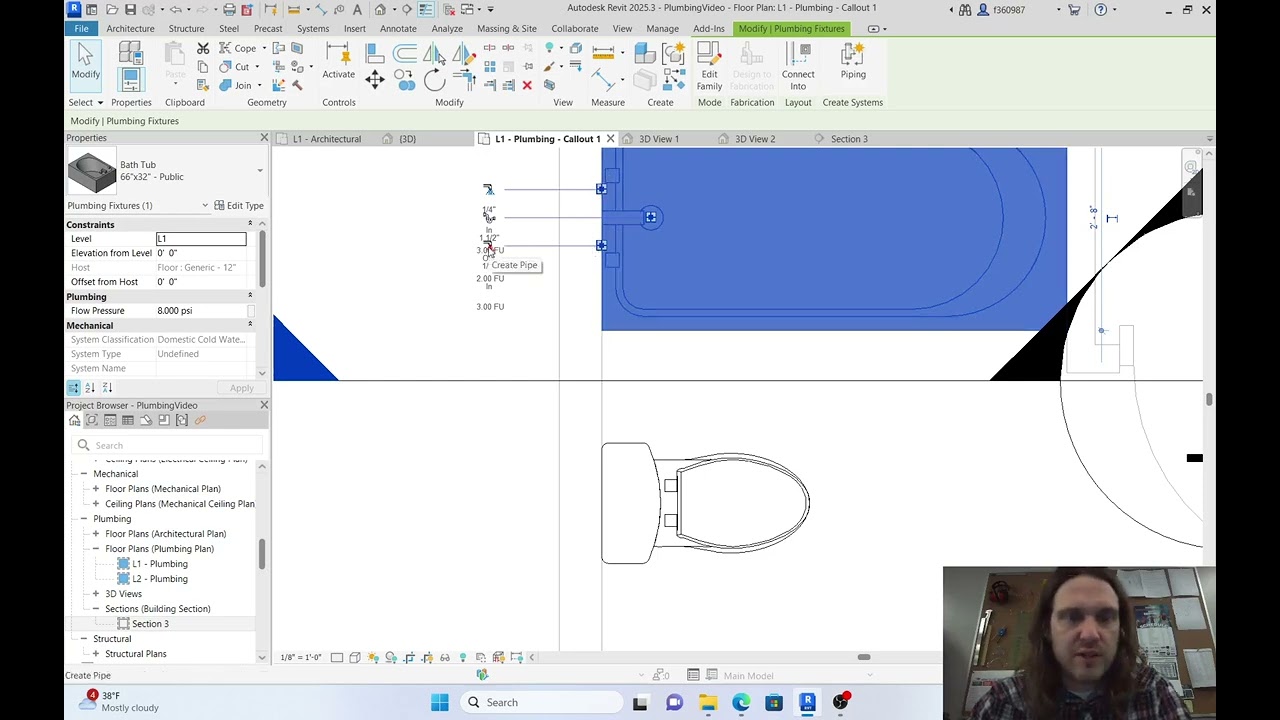Expand the 3D Views tree node
Viewport: 1280px width, 720px height.
point(96,594)
